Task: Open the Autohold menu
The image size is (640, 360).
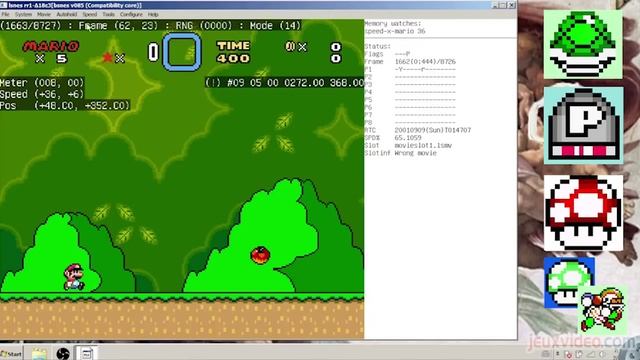Action: pos(67,14)
